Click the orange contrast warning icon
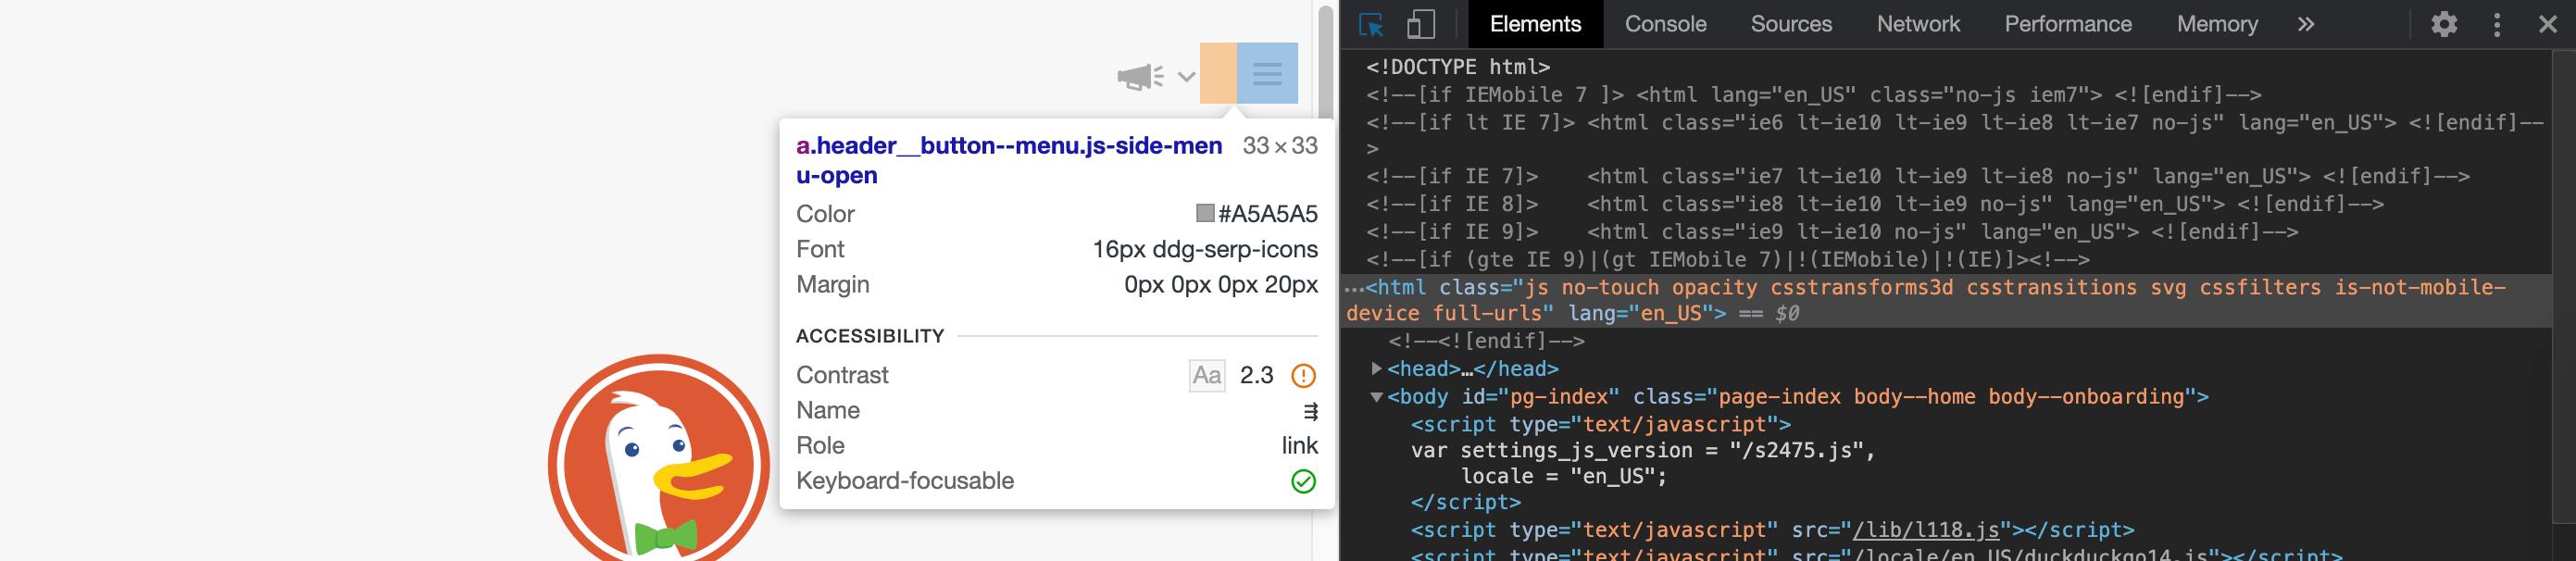 click(x=1303, y=376)
